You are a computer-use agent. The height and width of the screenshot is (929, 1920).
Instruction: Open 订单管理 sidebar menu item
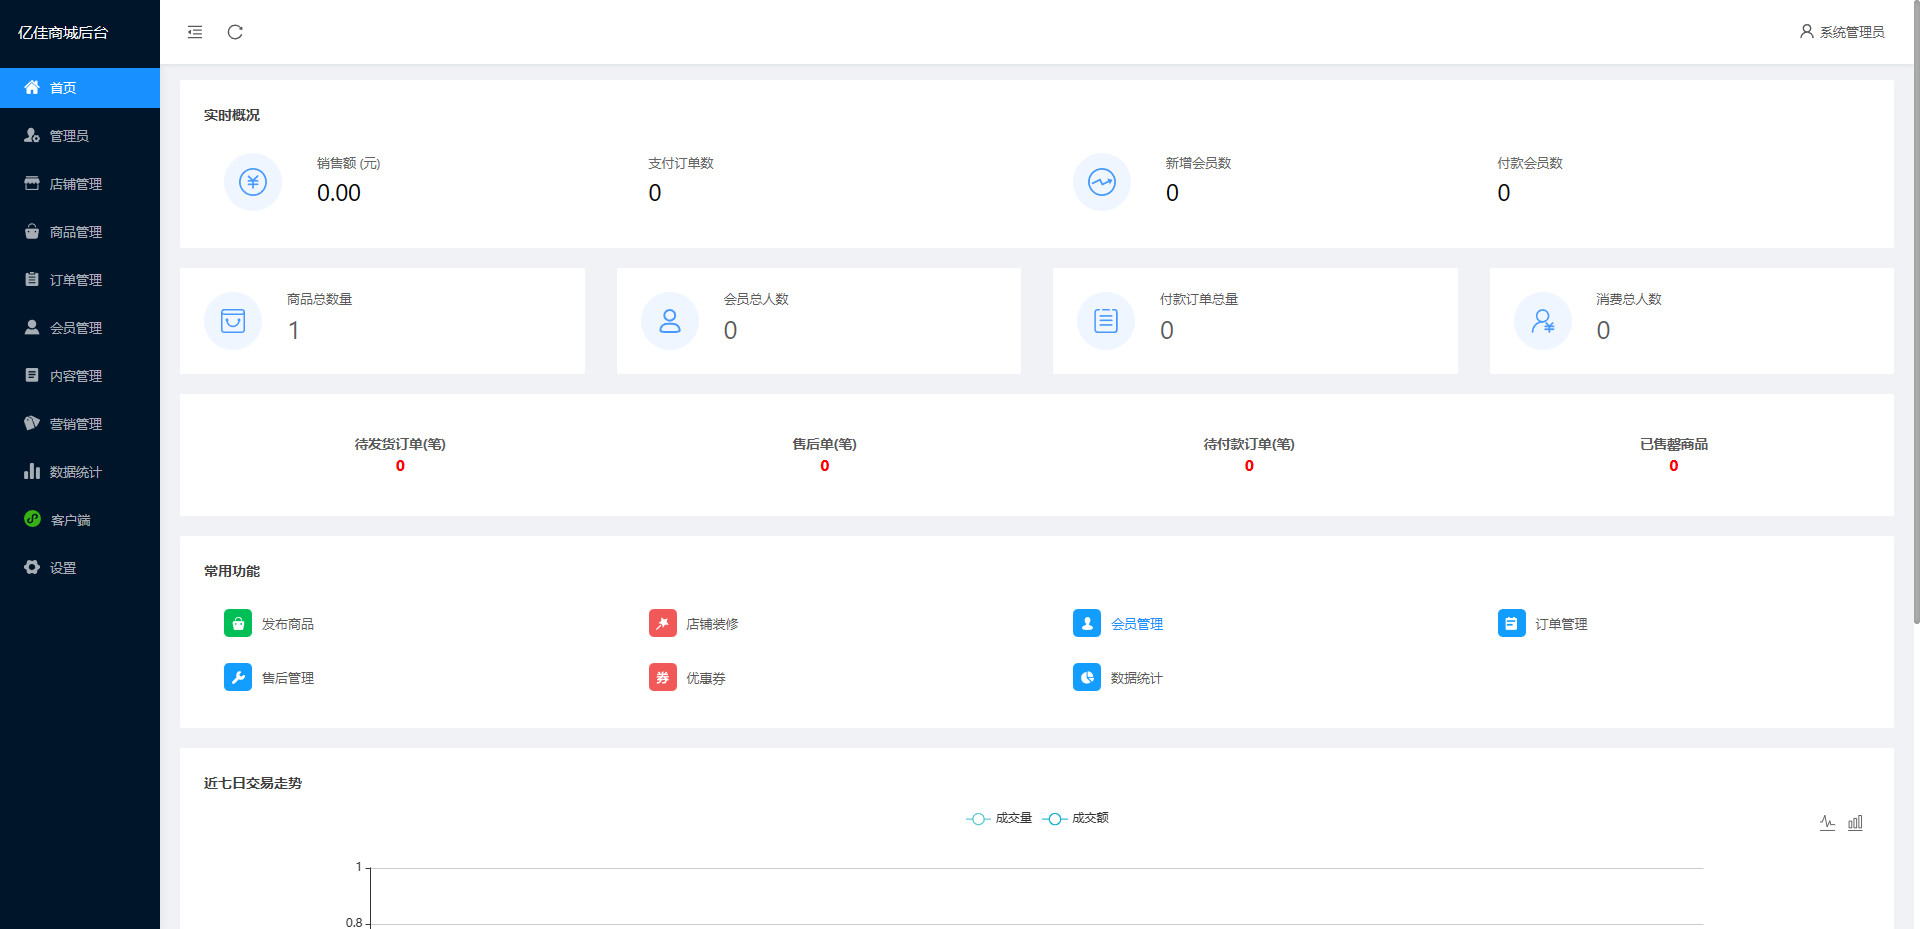tap(80, 280)
